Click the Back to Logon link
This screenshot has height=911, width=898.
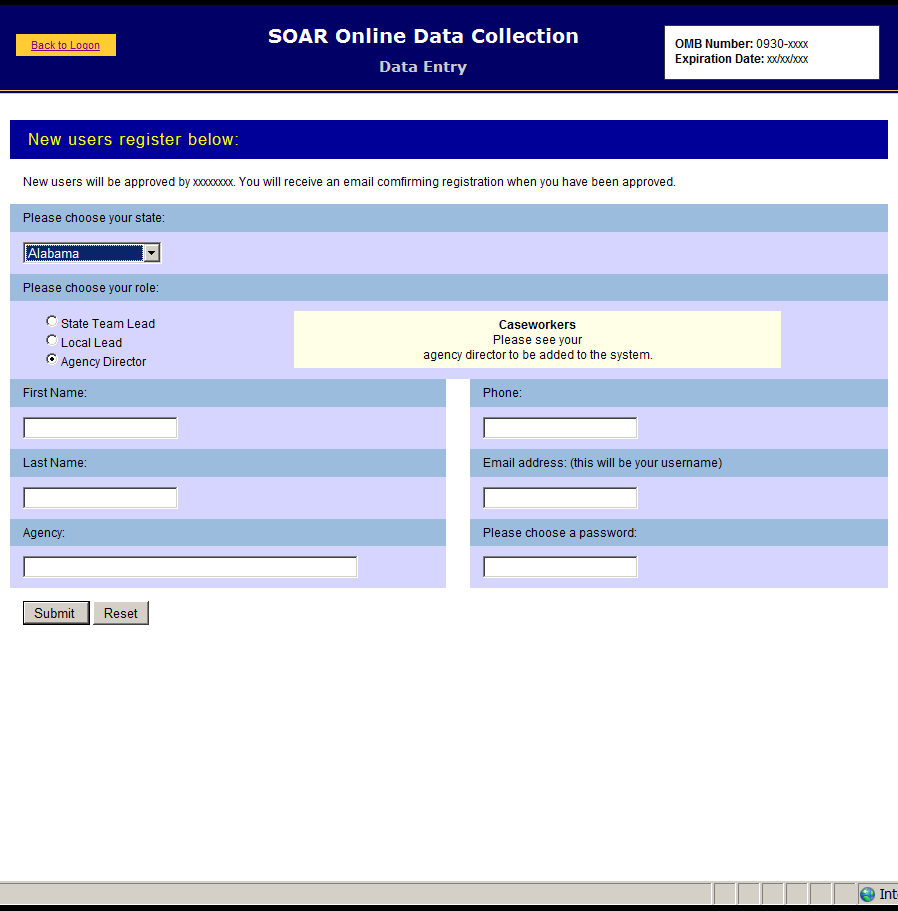(65, 45)
